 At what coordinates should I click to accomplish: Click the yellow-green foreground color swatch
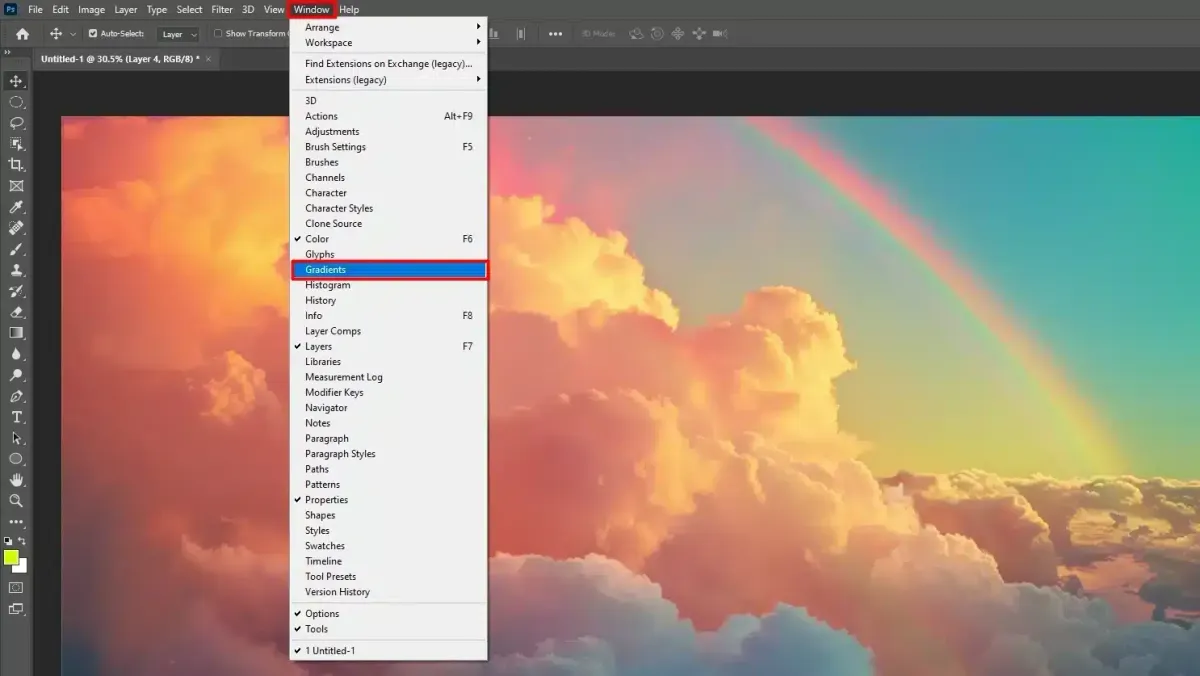click(10, 557)
